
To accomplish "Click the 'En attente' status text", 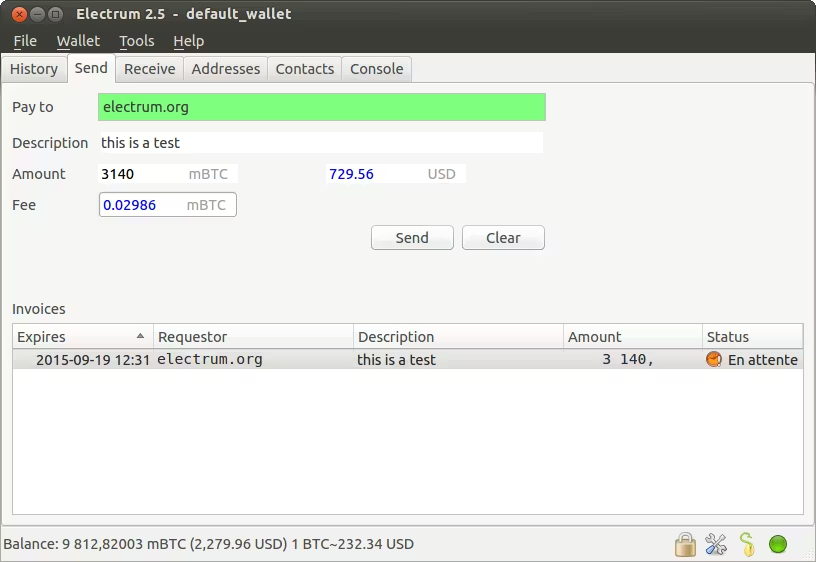I will click(x=762, y=360).
